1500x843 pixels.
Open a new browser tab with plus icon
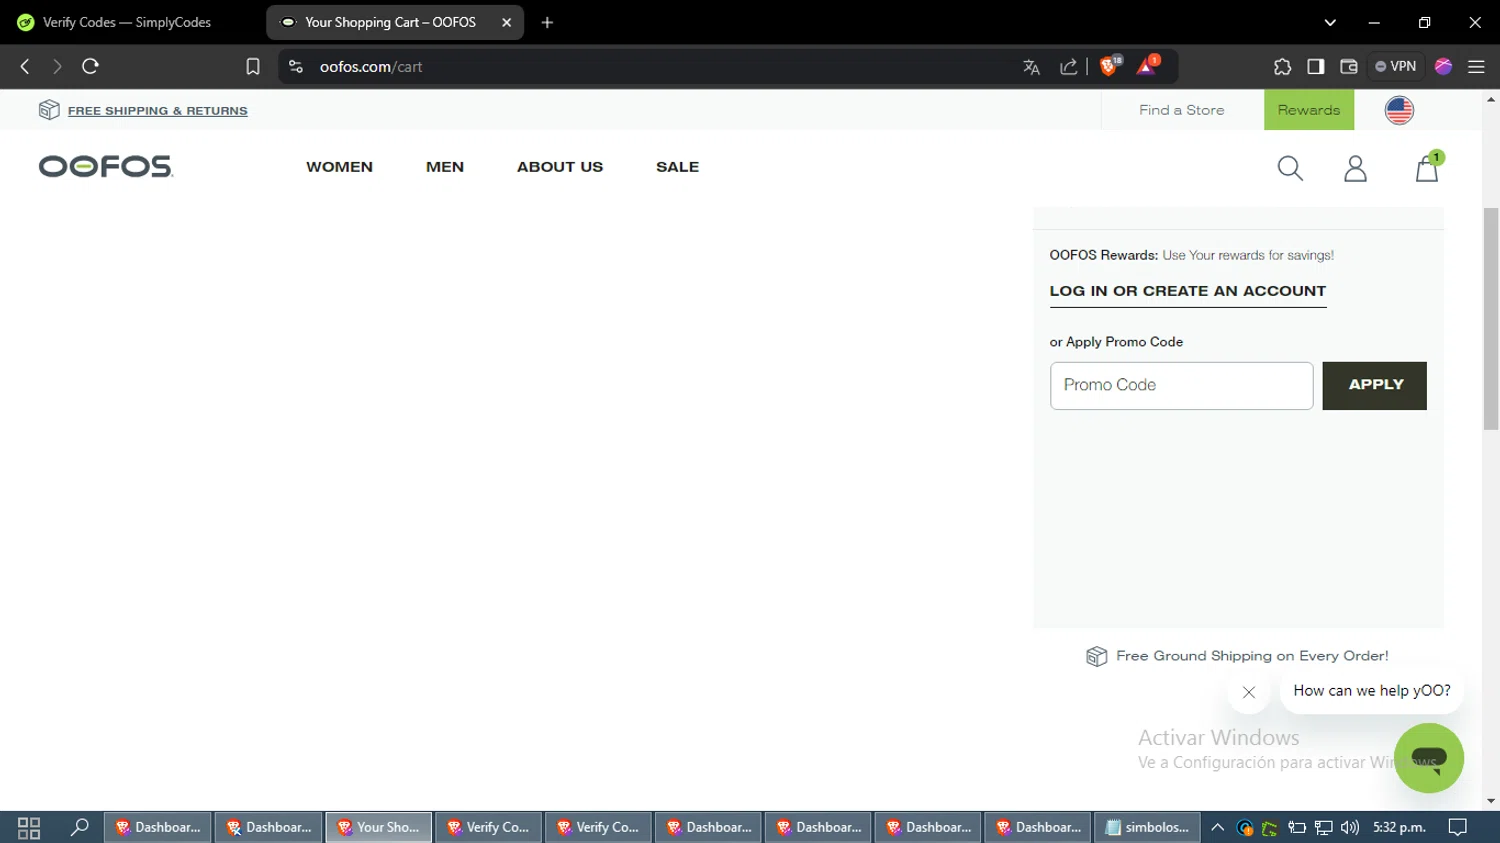click(x=547, y=22)
